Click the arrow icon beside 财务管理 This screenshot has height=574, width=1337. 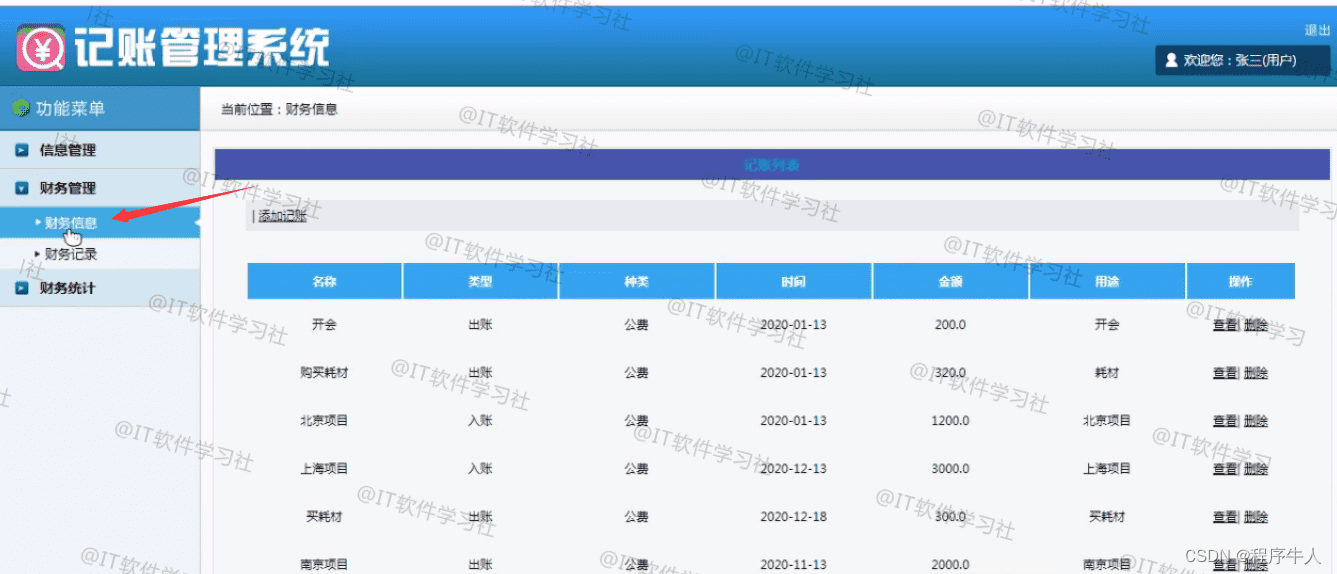(x=21, y=188)
